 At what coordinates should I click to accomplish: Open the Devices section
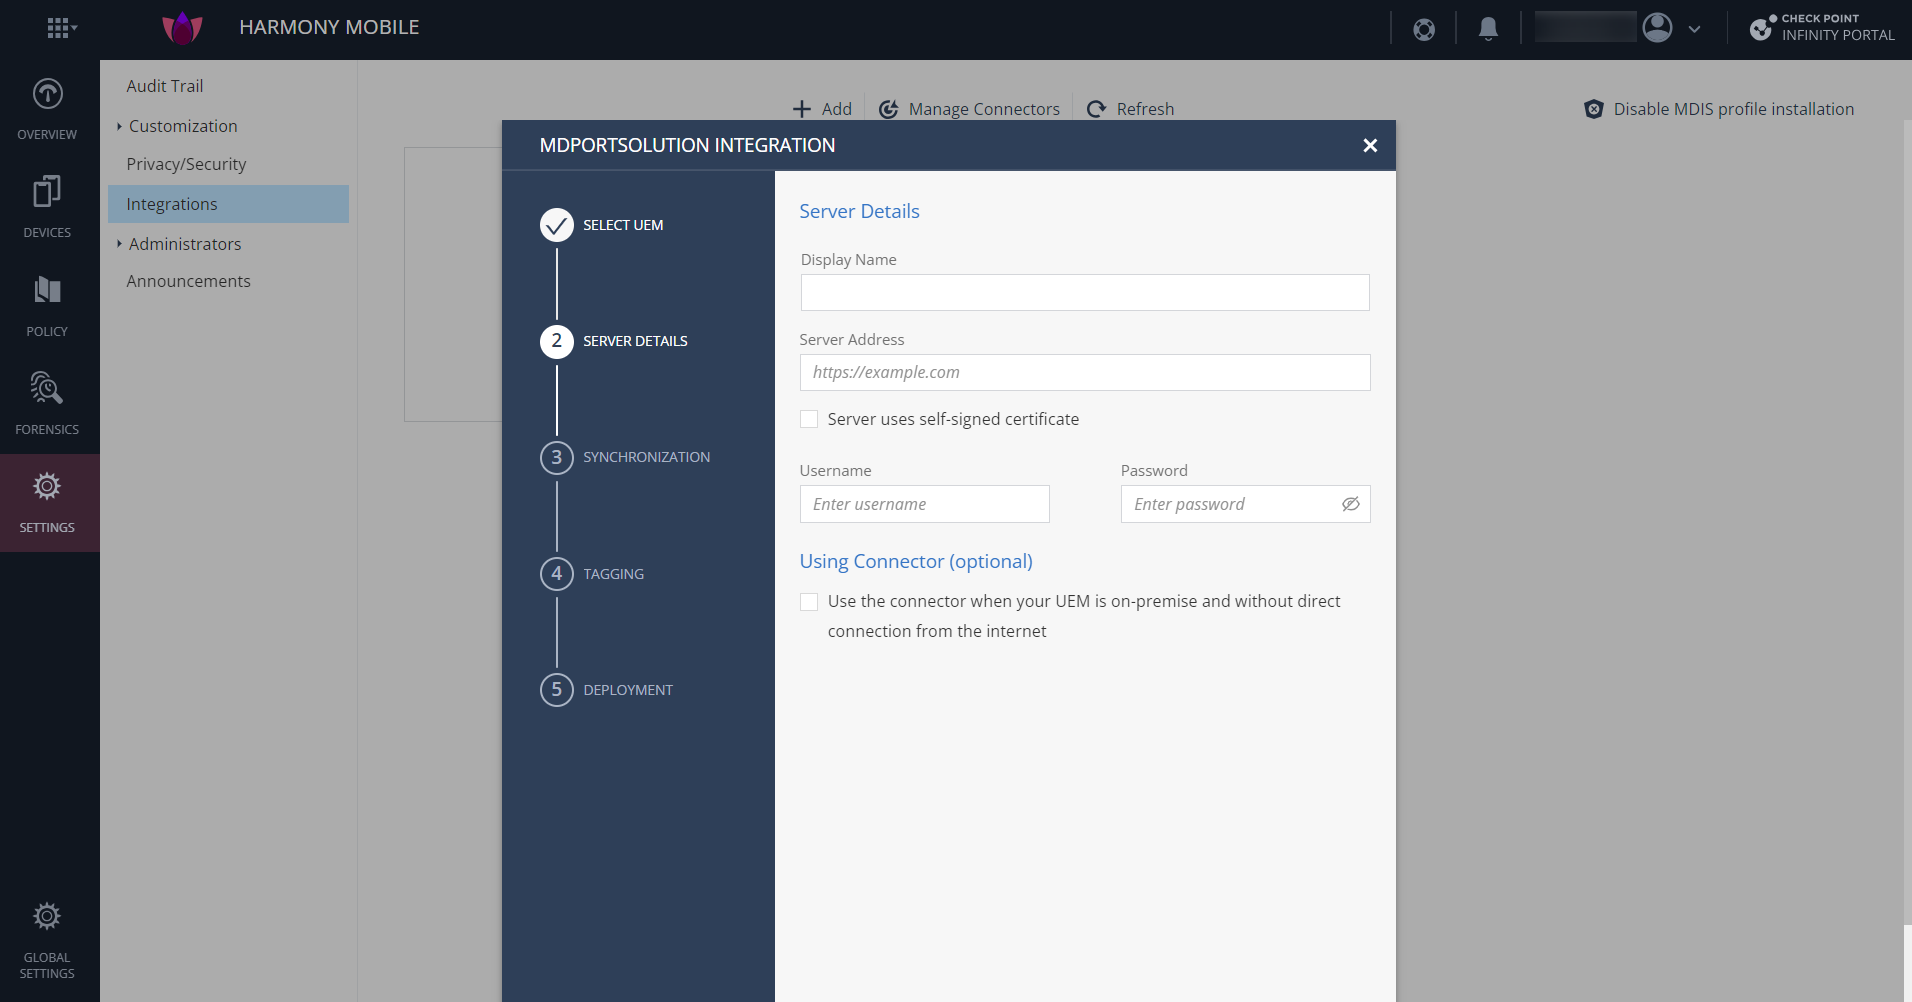[47, 207]
